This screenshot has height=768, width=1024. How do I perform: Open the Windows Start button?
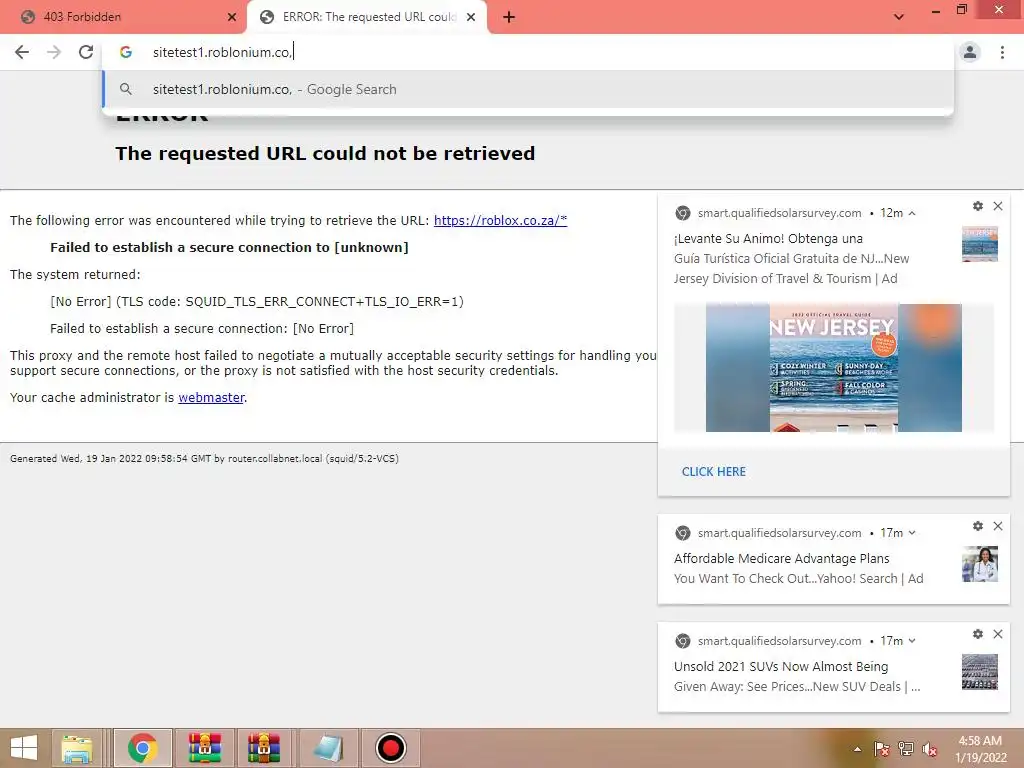click(24, 748)
